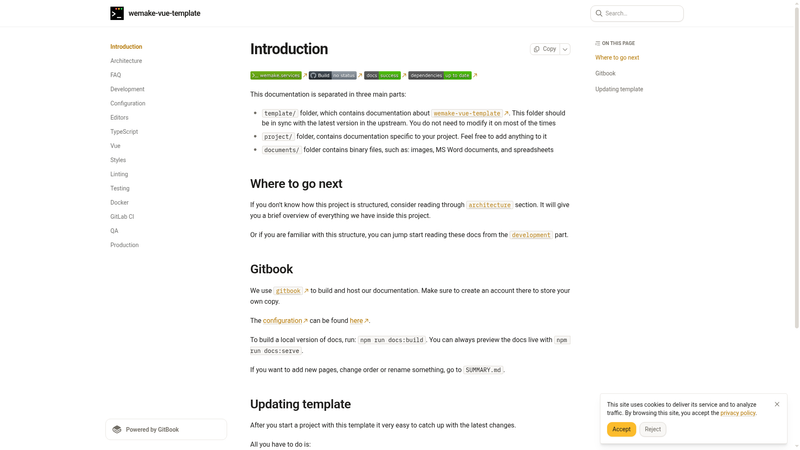This screenshot has width=800, height=450.
Task: Click the dependencies up to date badge
Action: click(440, 76)
